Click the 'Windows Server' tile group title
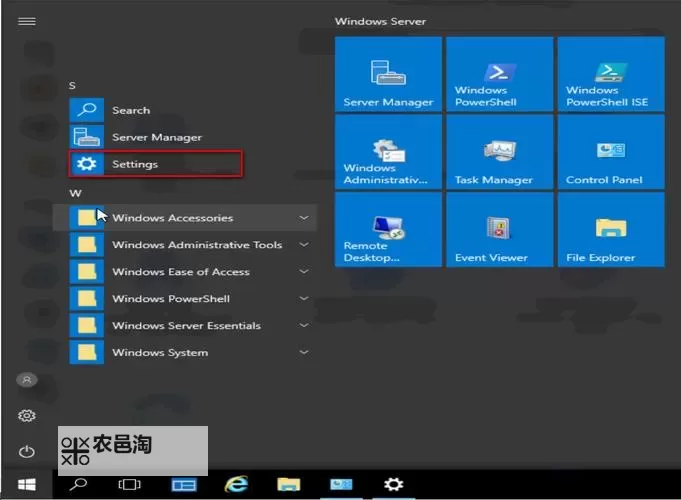Screen dimensions: 681x500 [x=380, y=21]
